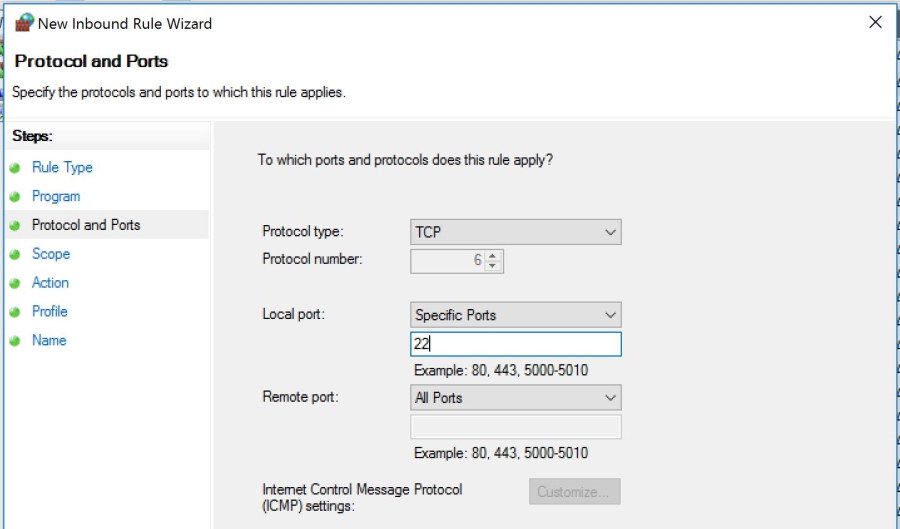This screenshot has width=900, height=529.
Task: Click the Protocol number: label
Action: point(312,259)
